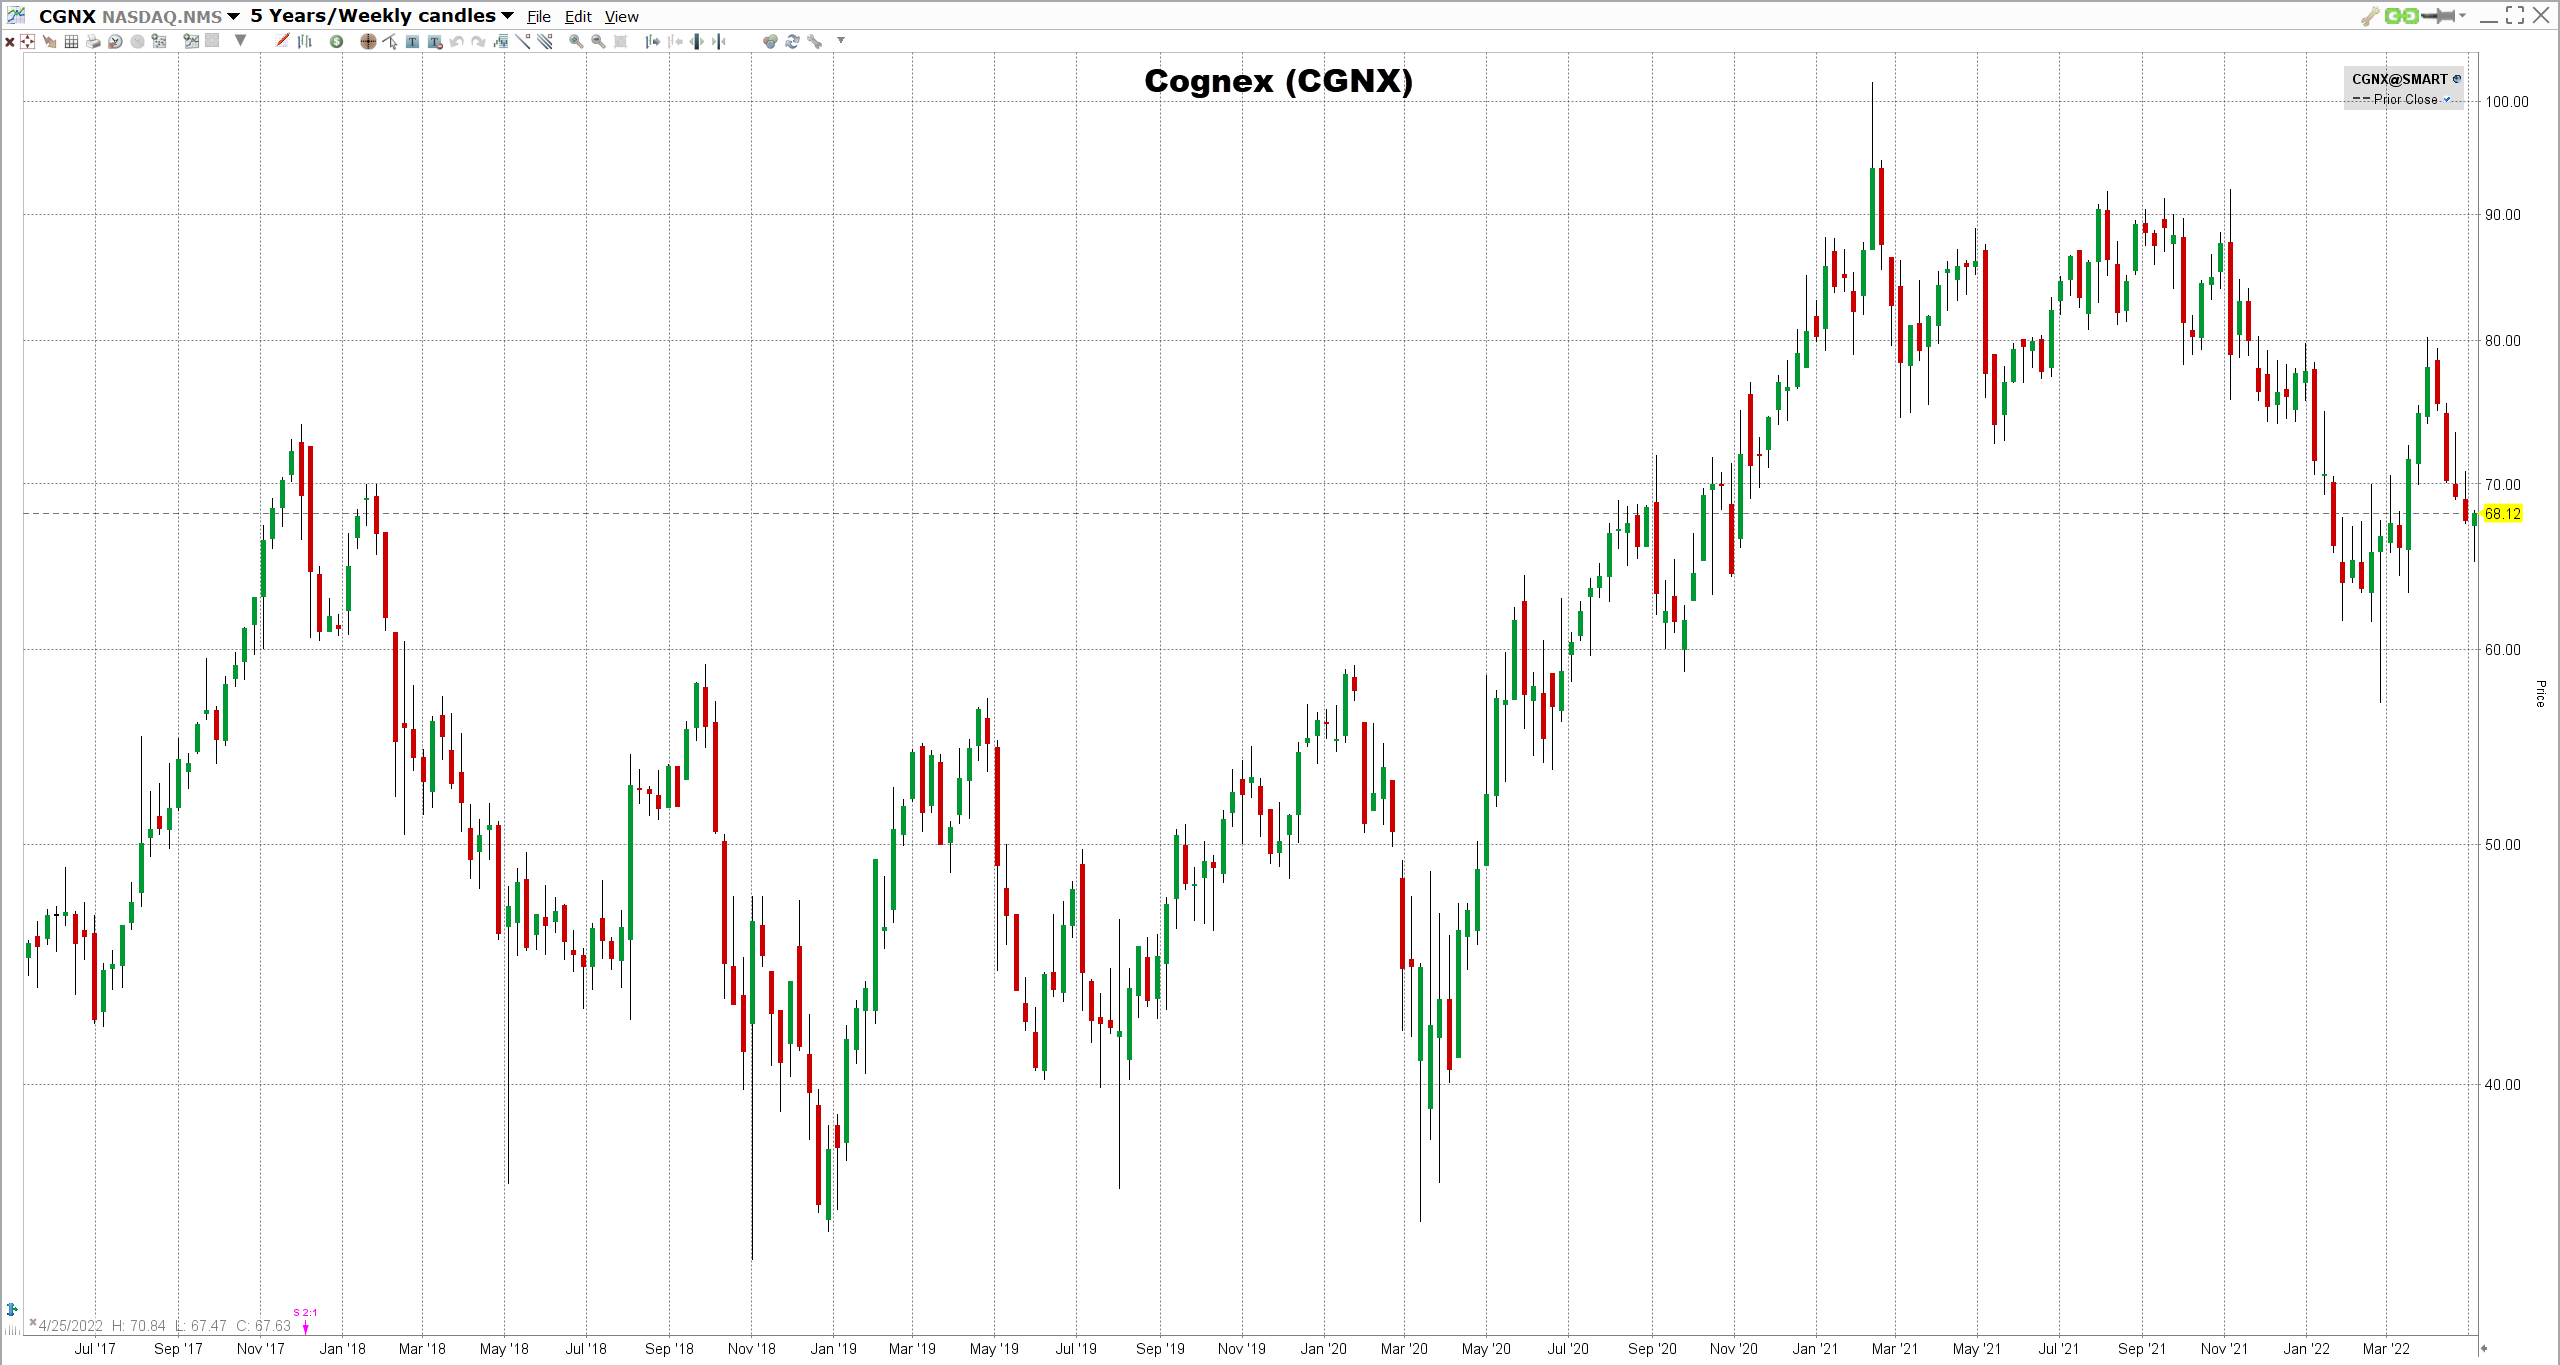Image resolution: width=2560 pixels, height=1365 pixels.
Task: Click the grayed-out undo arrow
Action: click(x=456, y=41)
